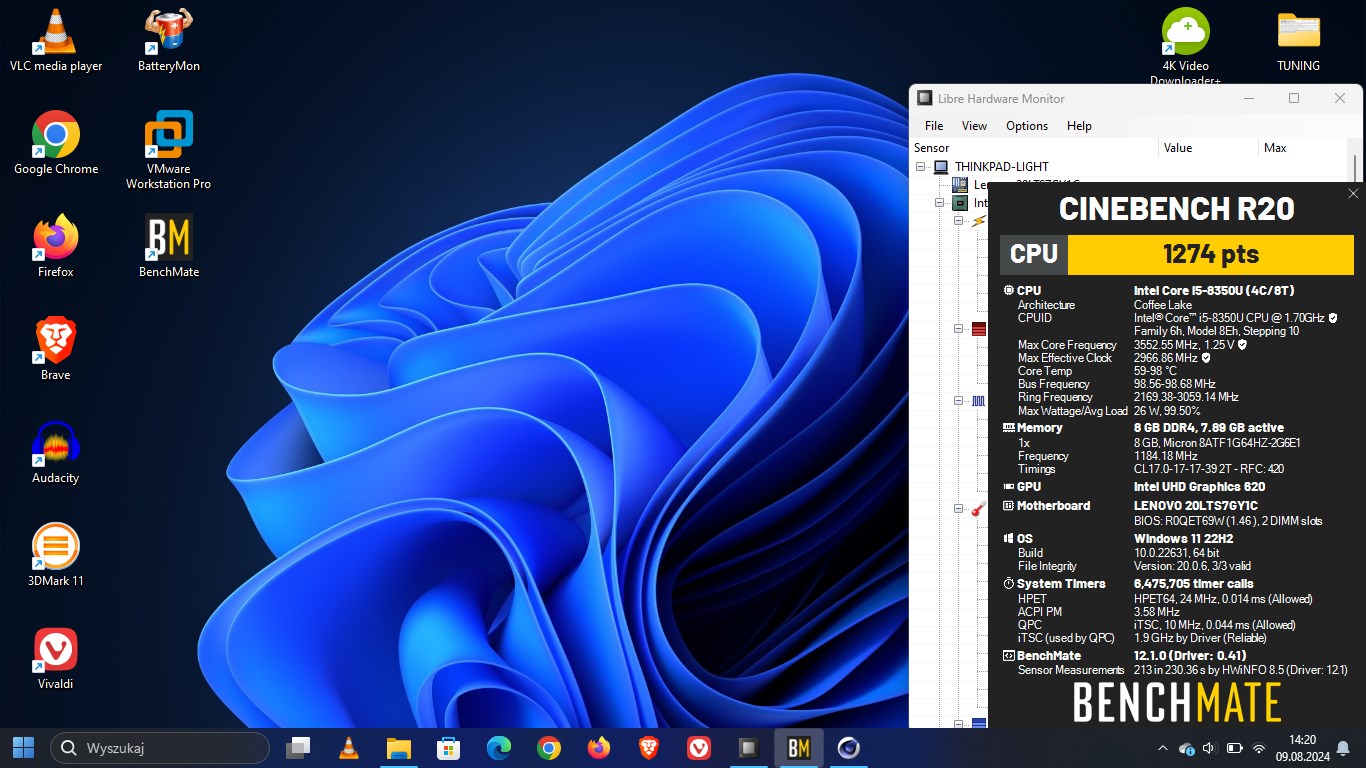Click the Max column header
The width and height of the screenshot is (1366, 768).
click(x=1303, y=148)
